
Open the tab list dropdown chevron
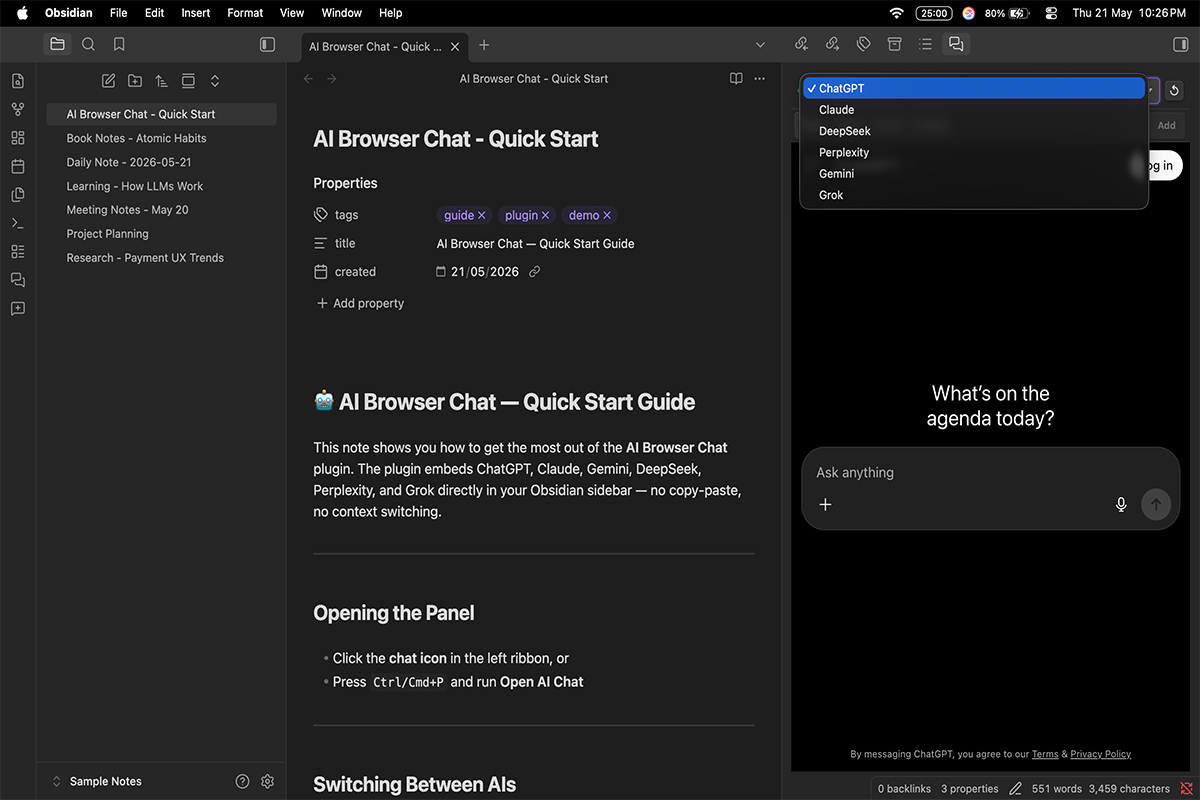tap(760, 45)
